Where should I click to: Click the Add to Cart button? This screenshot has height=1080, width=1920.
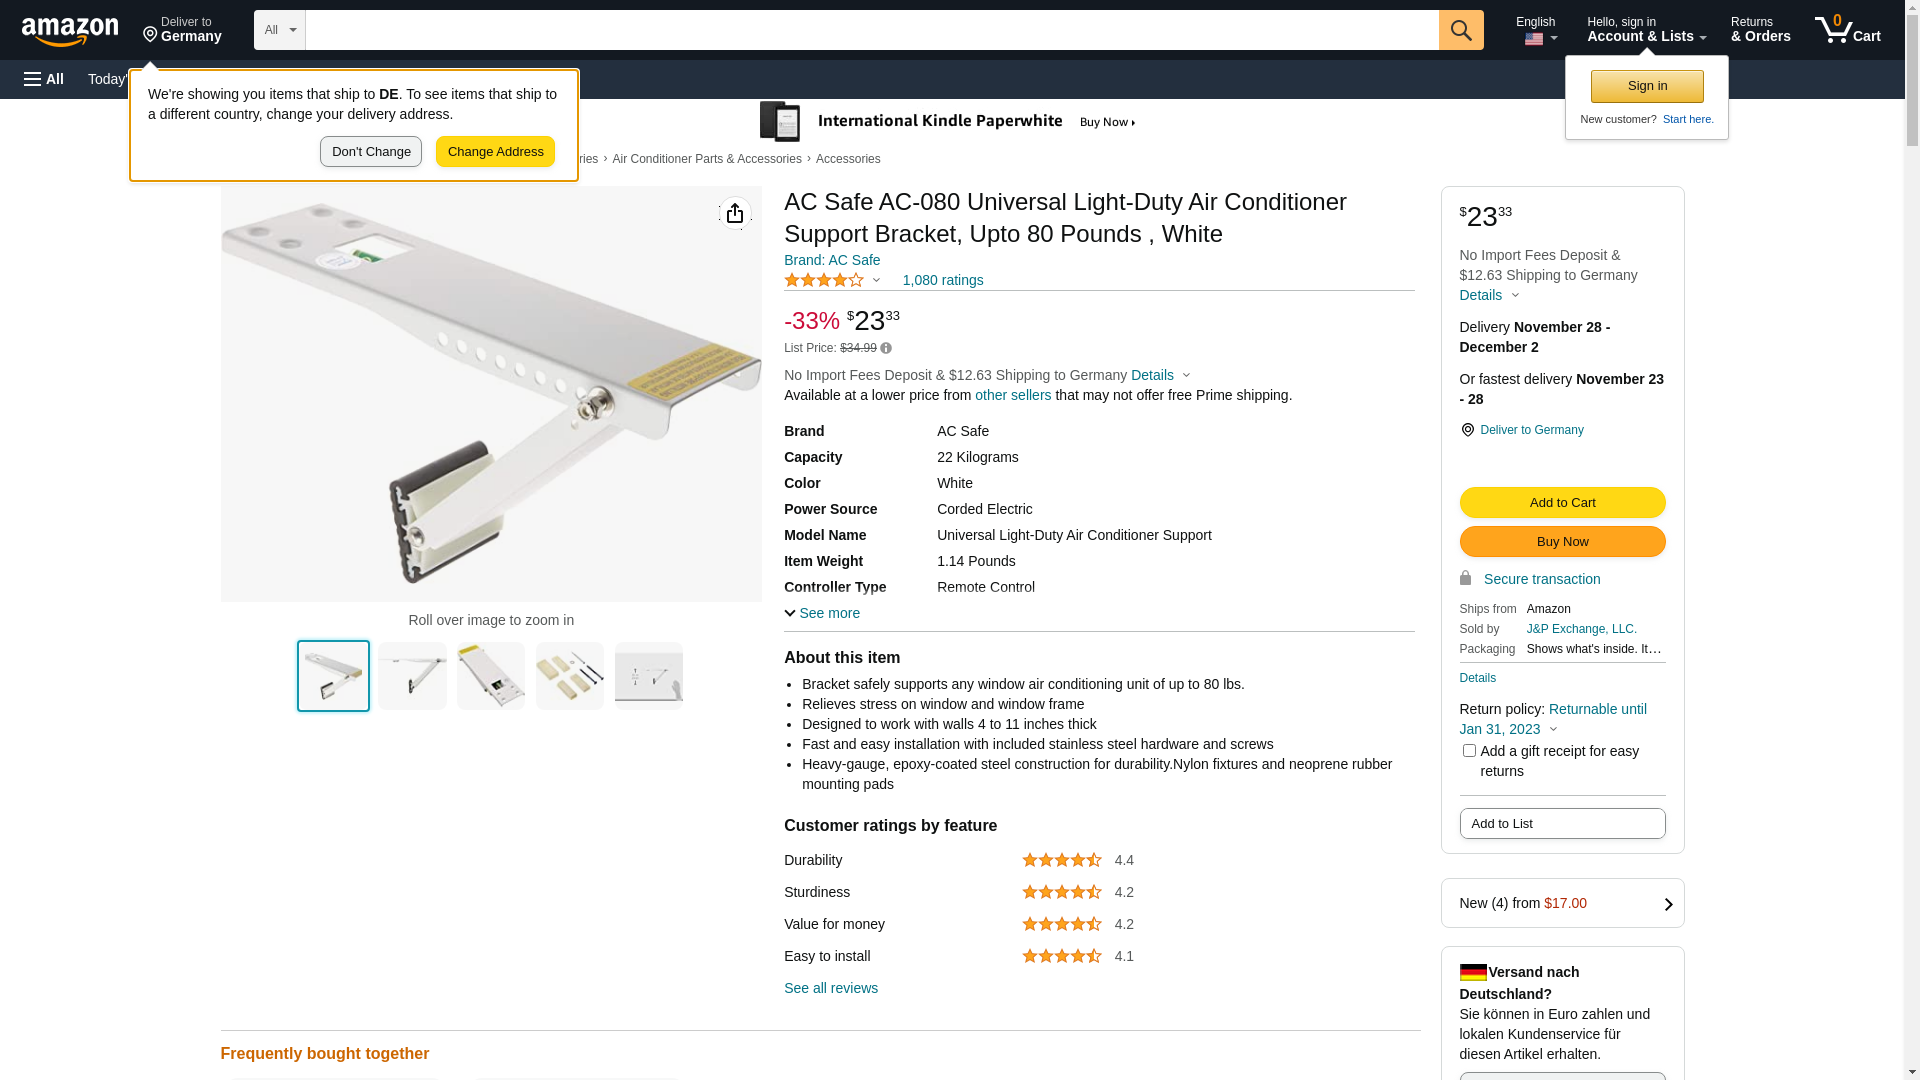[1561, 502]
